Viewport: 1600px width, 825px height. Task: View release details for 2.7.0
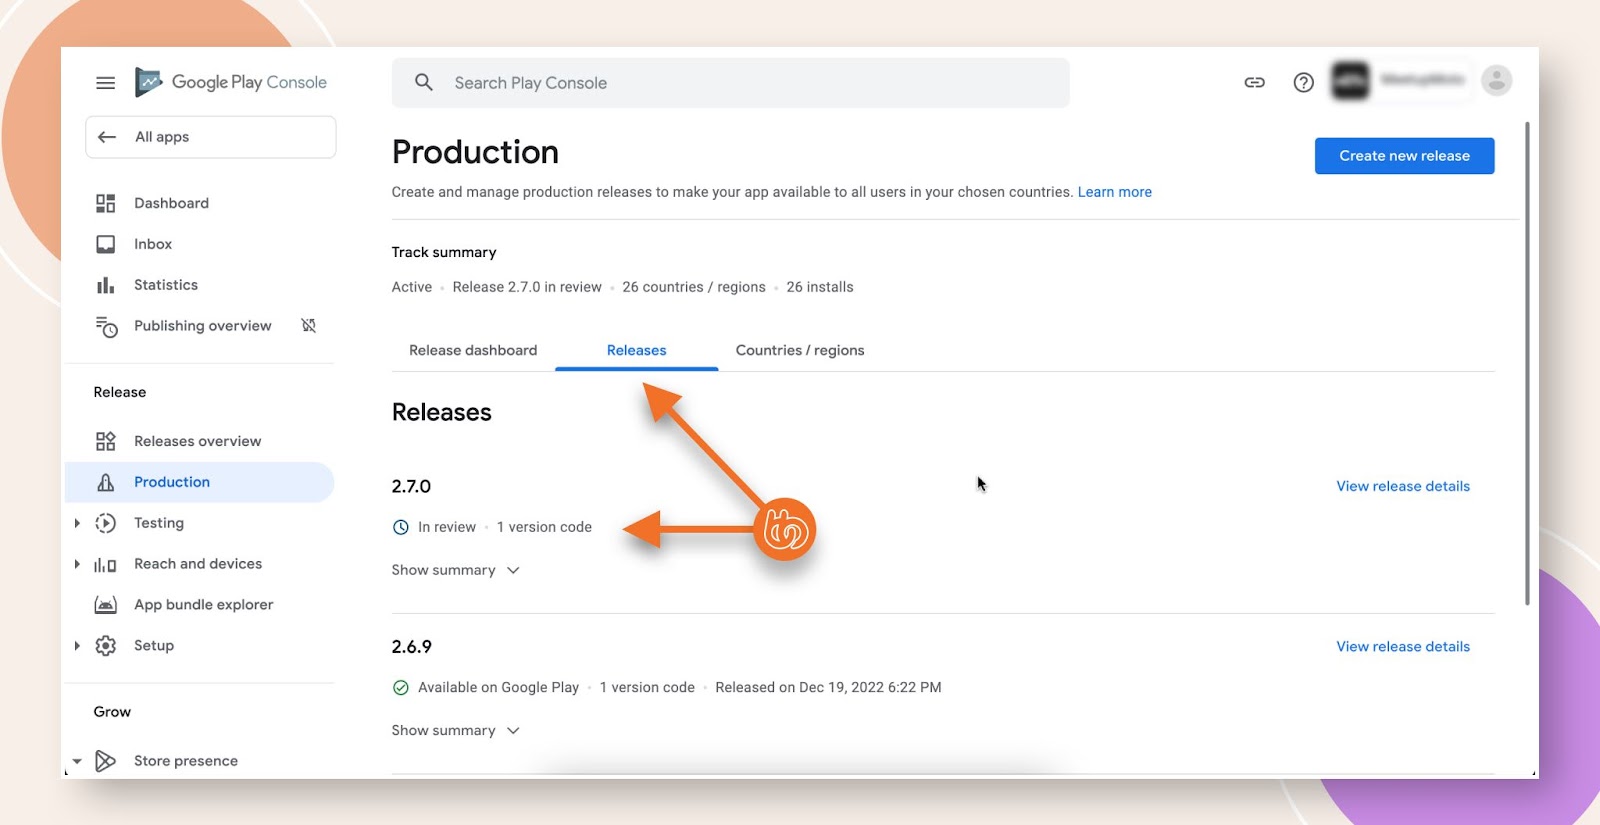pyautogui.click(x=1403, y=486)
